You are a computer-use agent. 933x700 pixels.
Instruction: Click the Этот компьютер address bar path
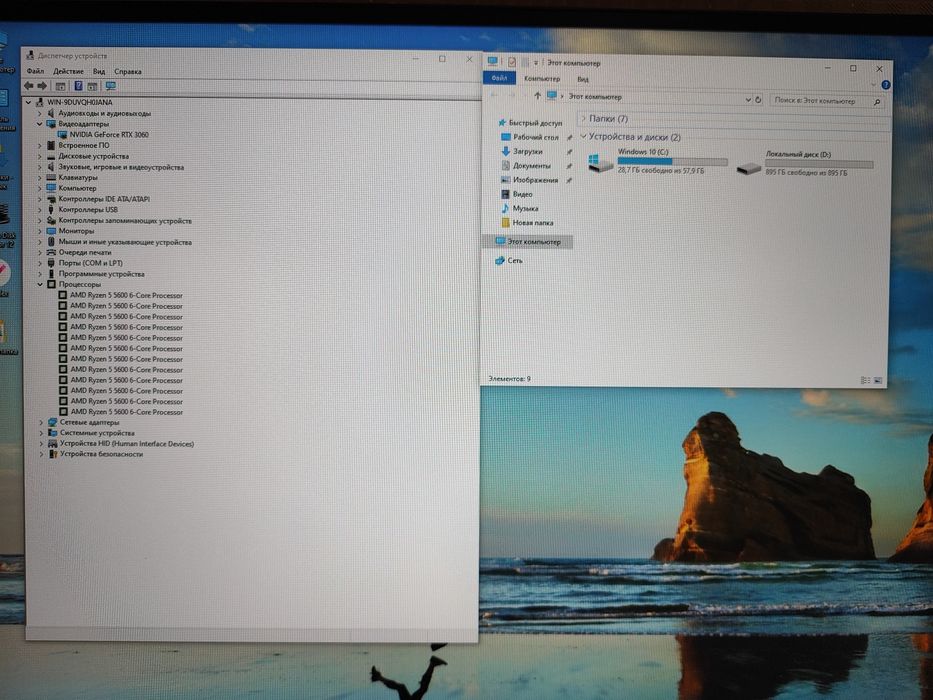tap(595, 96)
